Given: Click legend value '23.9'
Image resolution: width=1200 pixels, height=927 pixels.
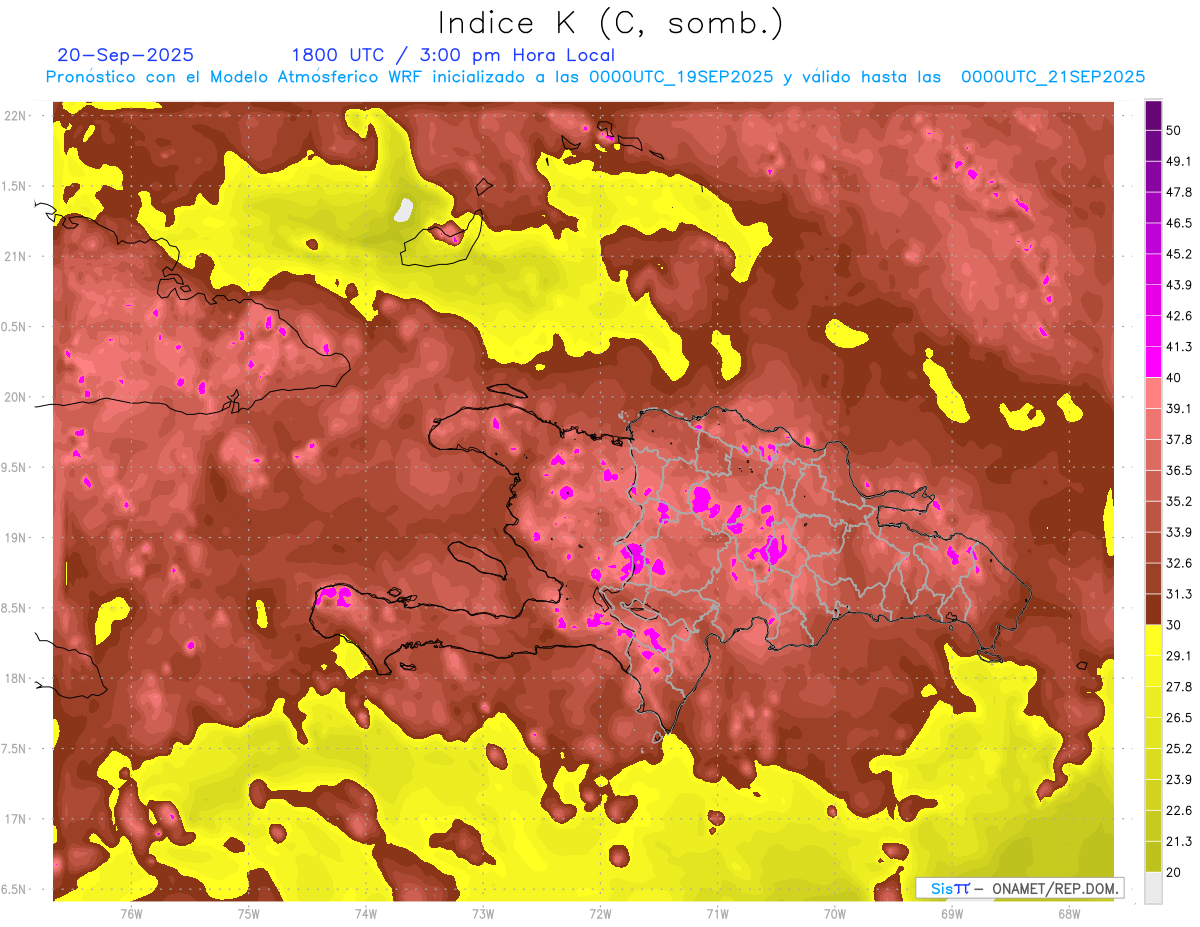Looking at the screenshot, I should click(1179, 780).
